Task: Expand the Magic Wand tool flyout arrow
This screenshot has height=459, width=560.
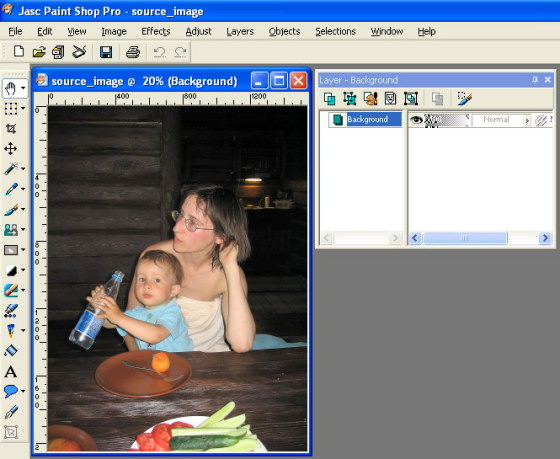Action: tap(23, 169)
